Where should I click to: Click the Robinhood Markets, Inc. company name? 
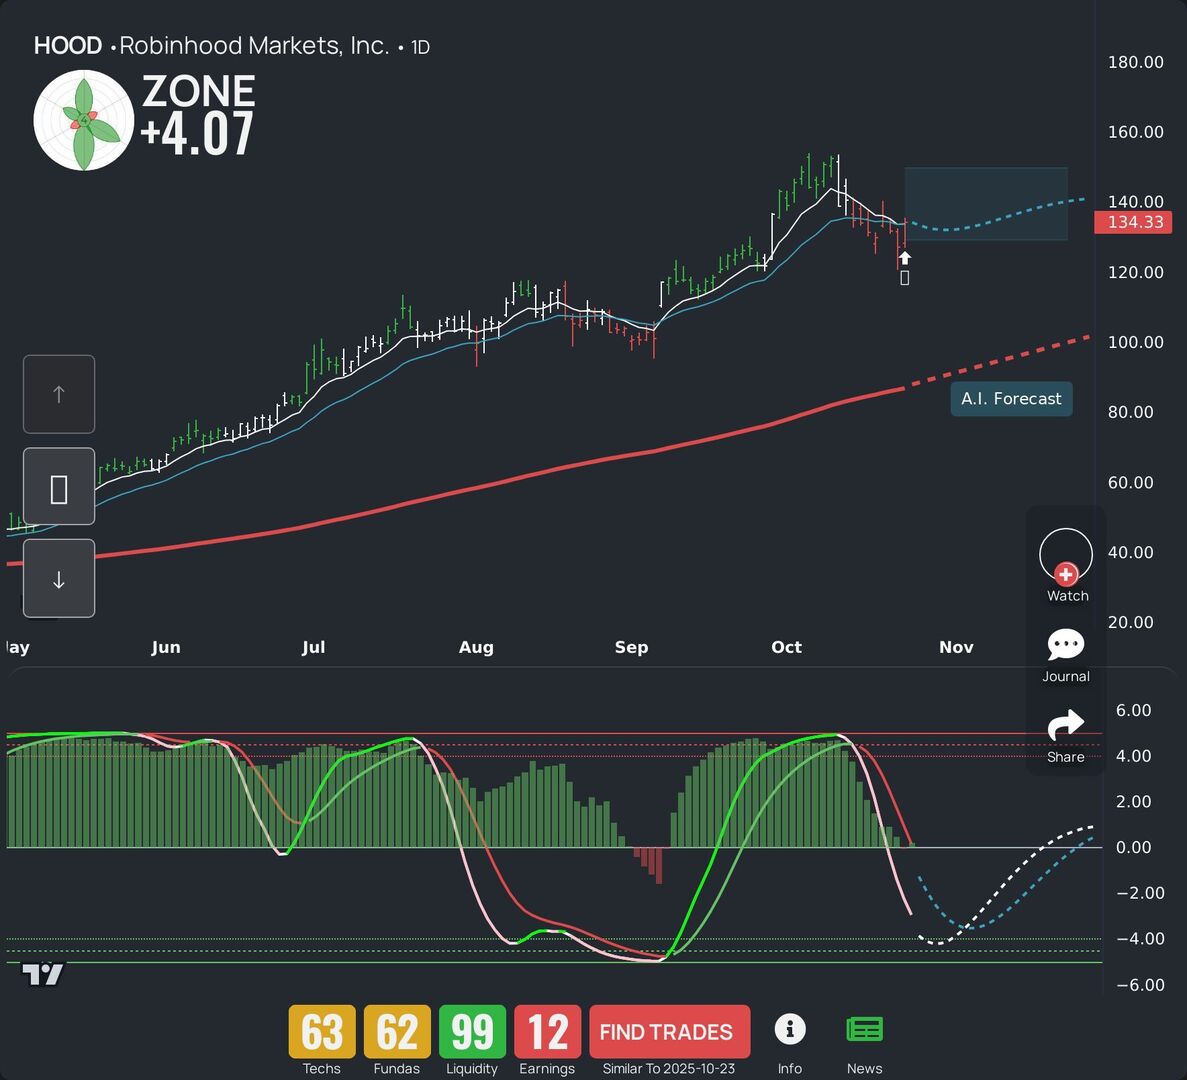[254, 46]
